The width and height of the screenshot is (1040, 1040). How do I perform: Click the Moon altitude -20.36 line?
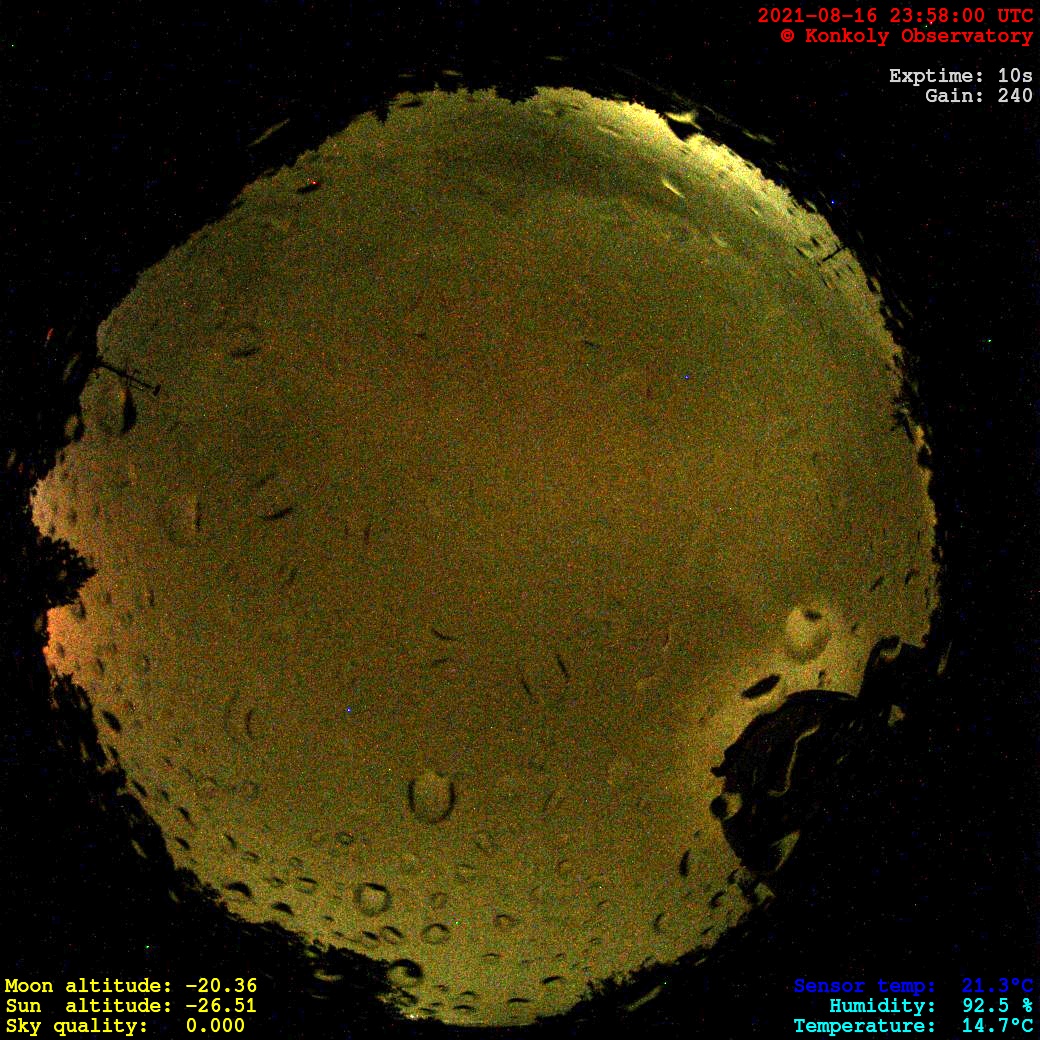tap(130, 986)
